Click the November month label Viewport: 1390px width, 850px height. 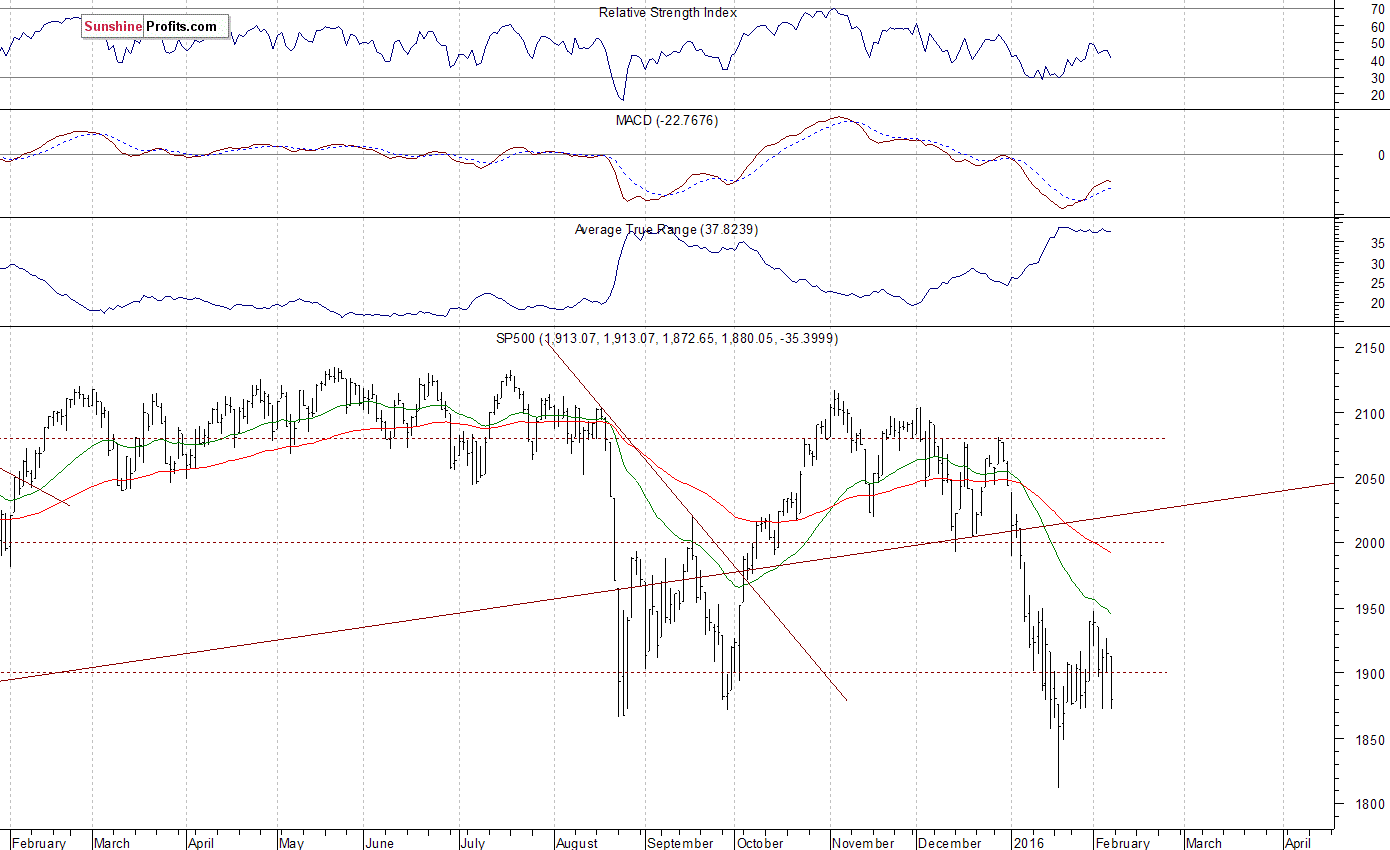point(864,843)
